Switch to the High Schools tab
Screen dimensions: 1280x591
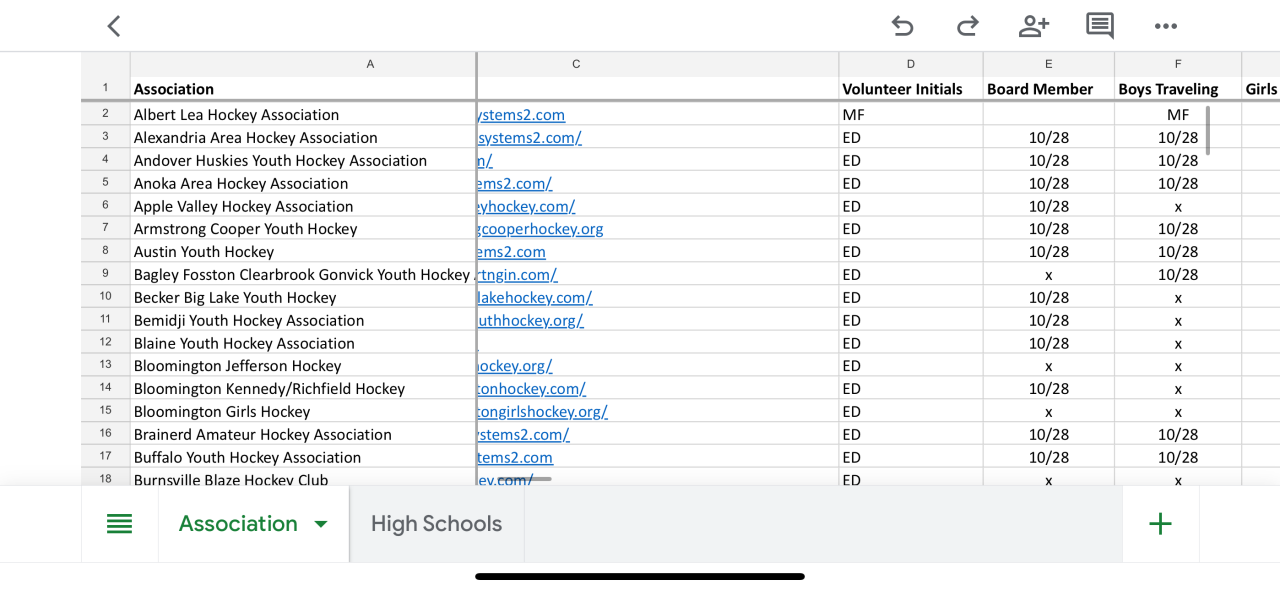436,524
